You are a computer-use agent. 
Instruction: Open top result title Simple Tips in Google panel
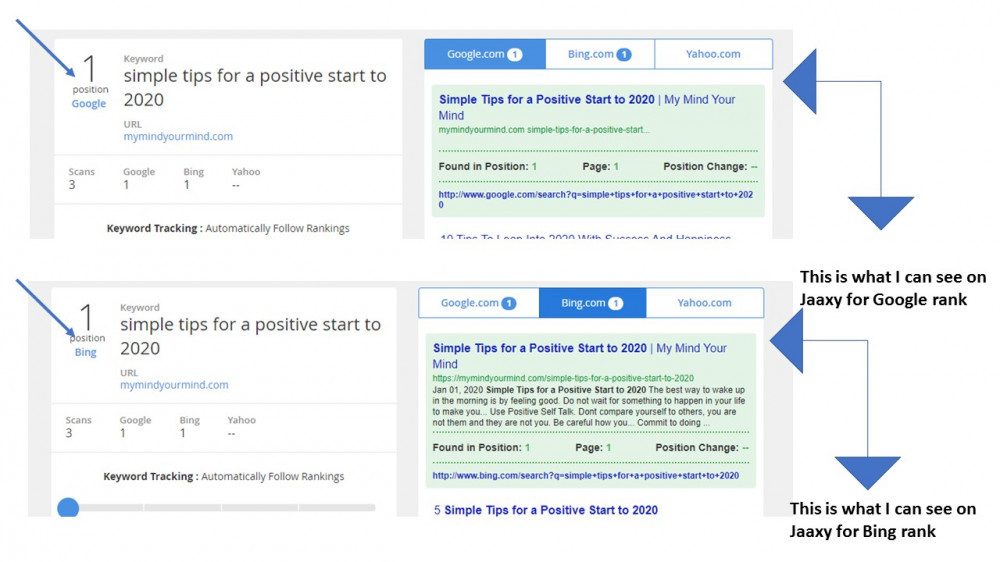[587, 107]
